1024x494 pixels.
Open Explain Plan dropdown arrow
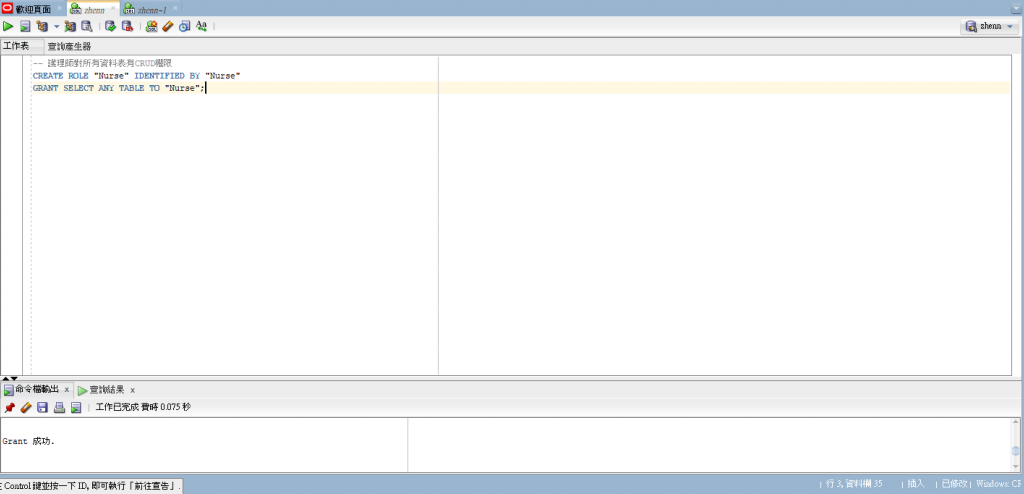pos(56,27)
